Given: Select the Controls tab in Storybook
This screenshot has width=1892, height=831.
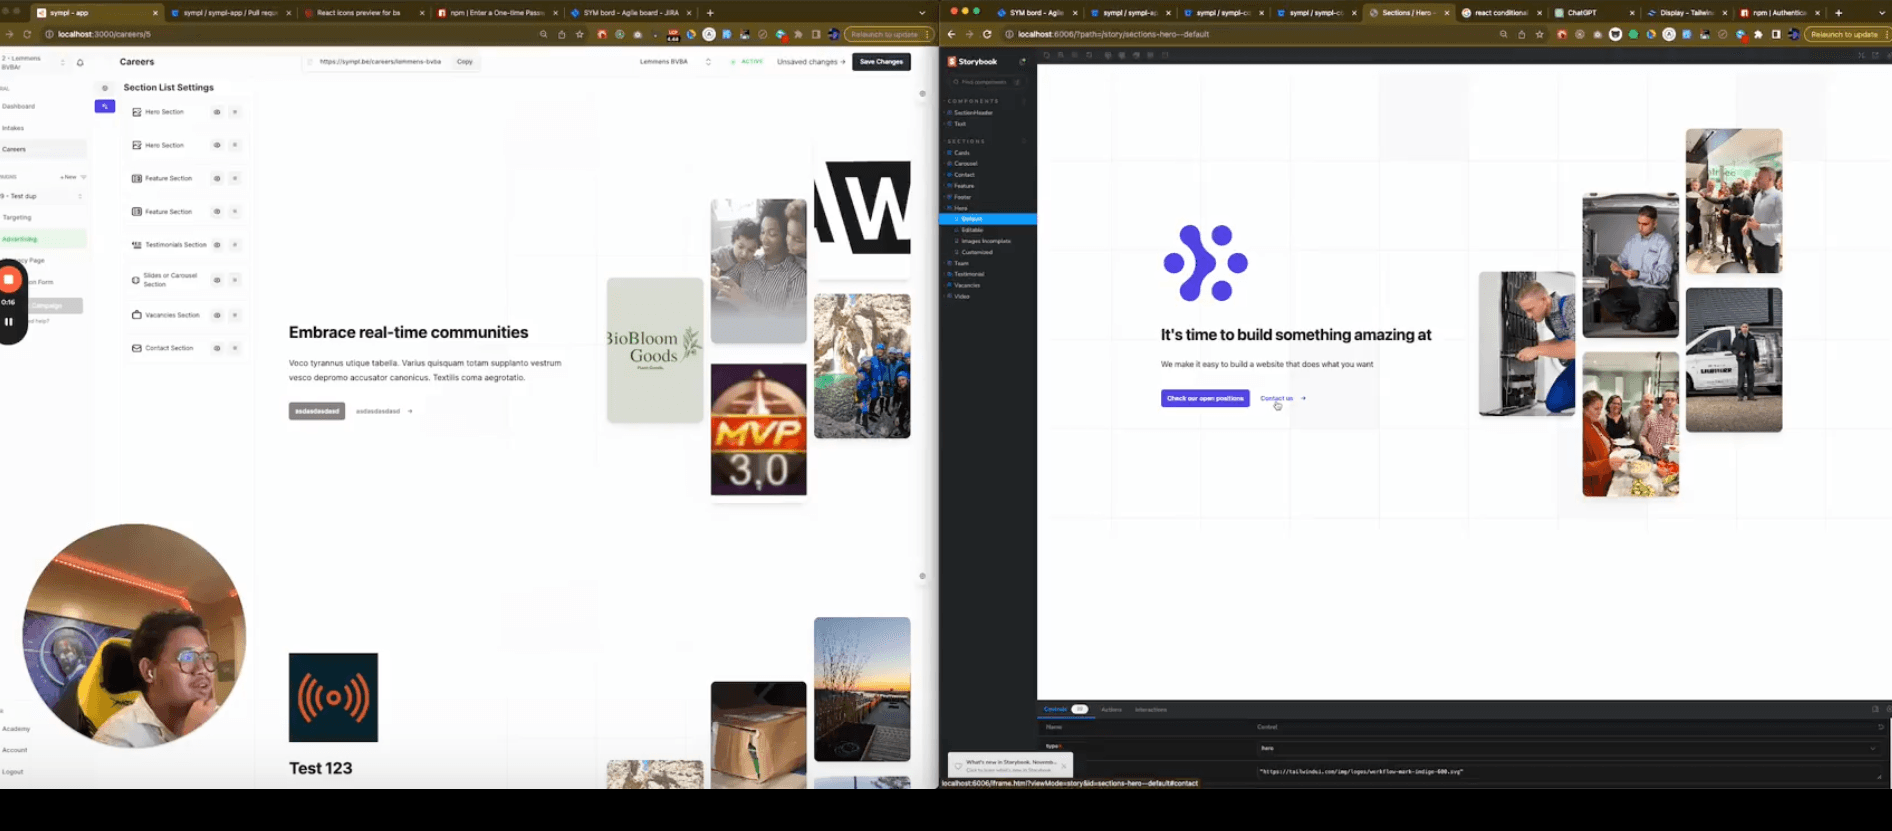Looking at the screenshot, I should click(x=1065, y=709).
